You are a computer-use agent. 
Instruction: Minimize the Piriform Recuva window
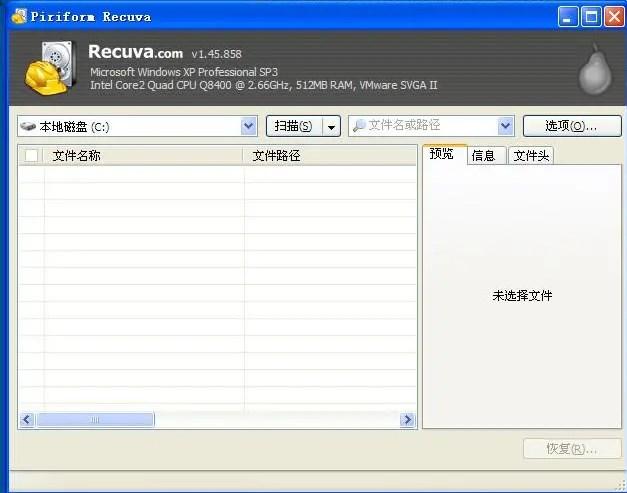click(x=568, y=17)
